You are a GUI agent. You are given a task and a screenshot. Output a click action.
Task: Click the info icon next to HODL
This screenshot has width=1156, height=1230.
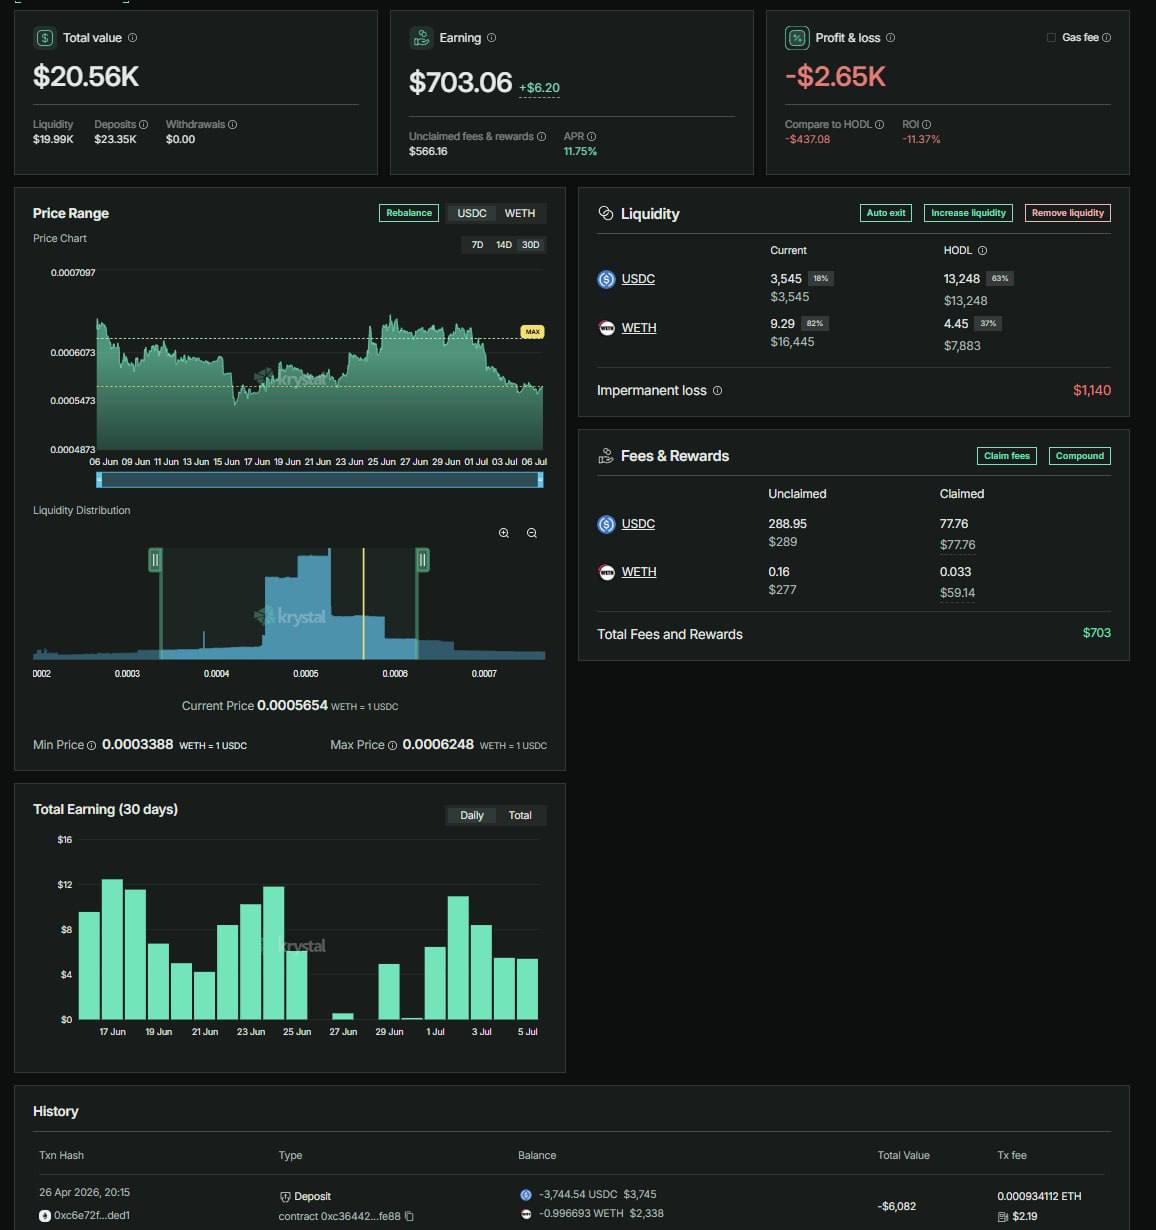982,250
